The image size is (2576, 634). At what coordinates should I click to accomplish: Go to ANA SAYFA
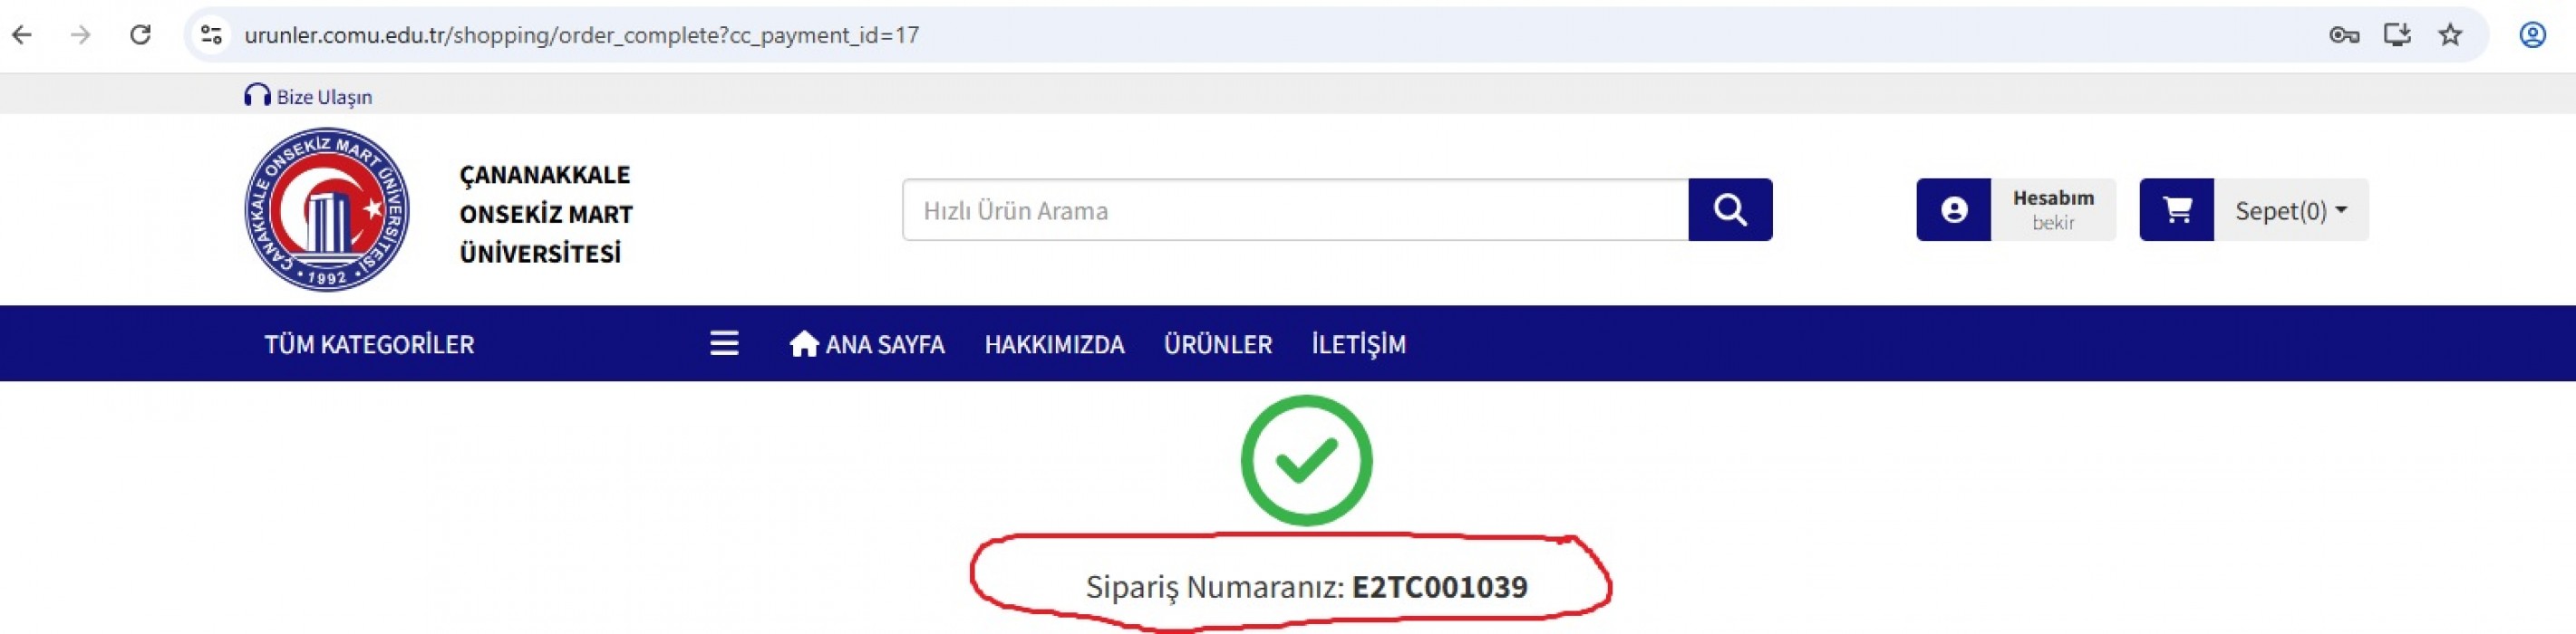[867, 344]
